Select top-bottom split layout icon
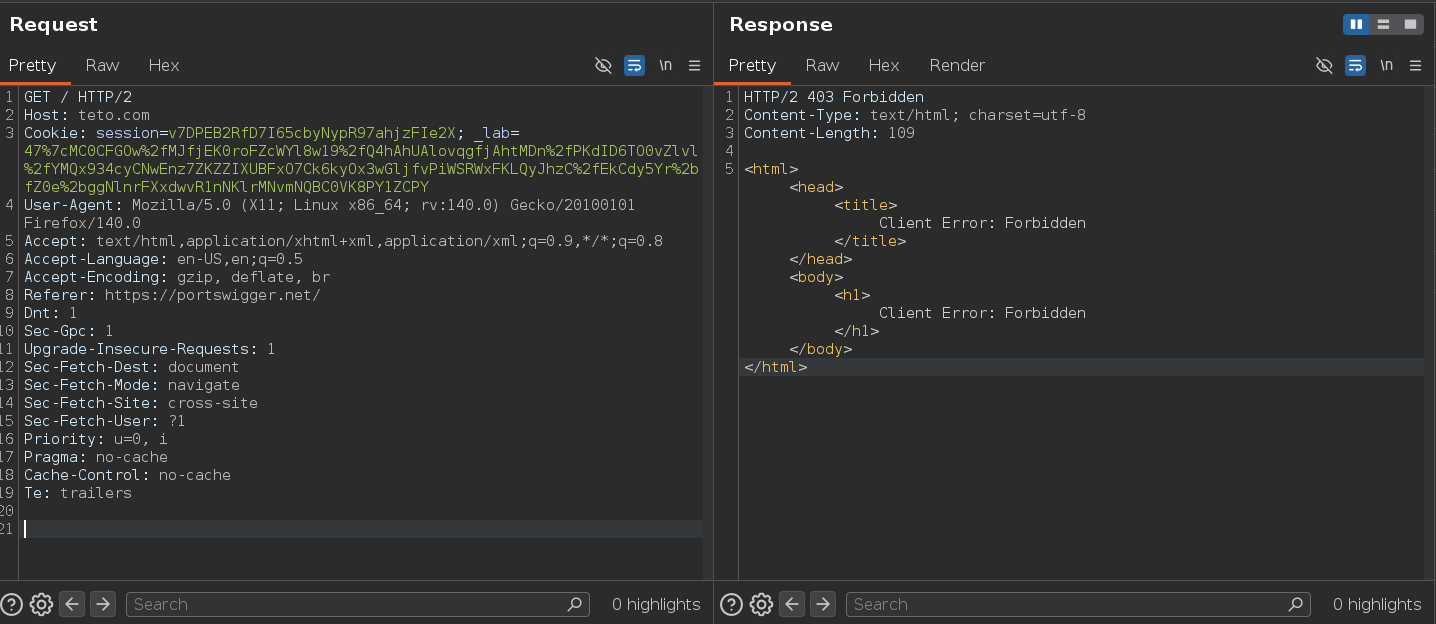 (1384, 24)
